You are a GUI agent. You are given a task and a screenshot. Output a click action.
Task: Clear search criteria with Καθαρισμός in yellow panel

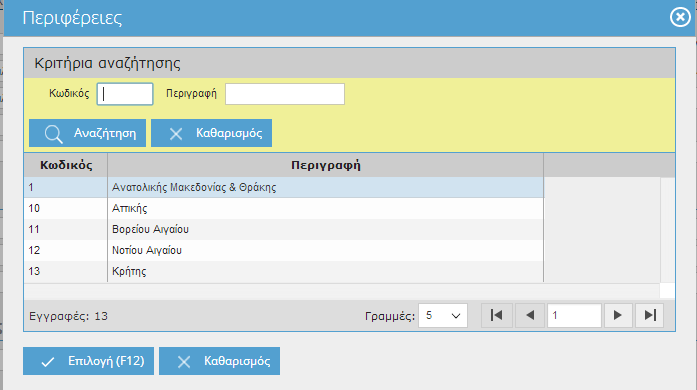click(212, 133)
